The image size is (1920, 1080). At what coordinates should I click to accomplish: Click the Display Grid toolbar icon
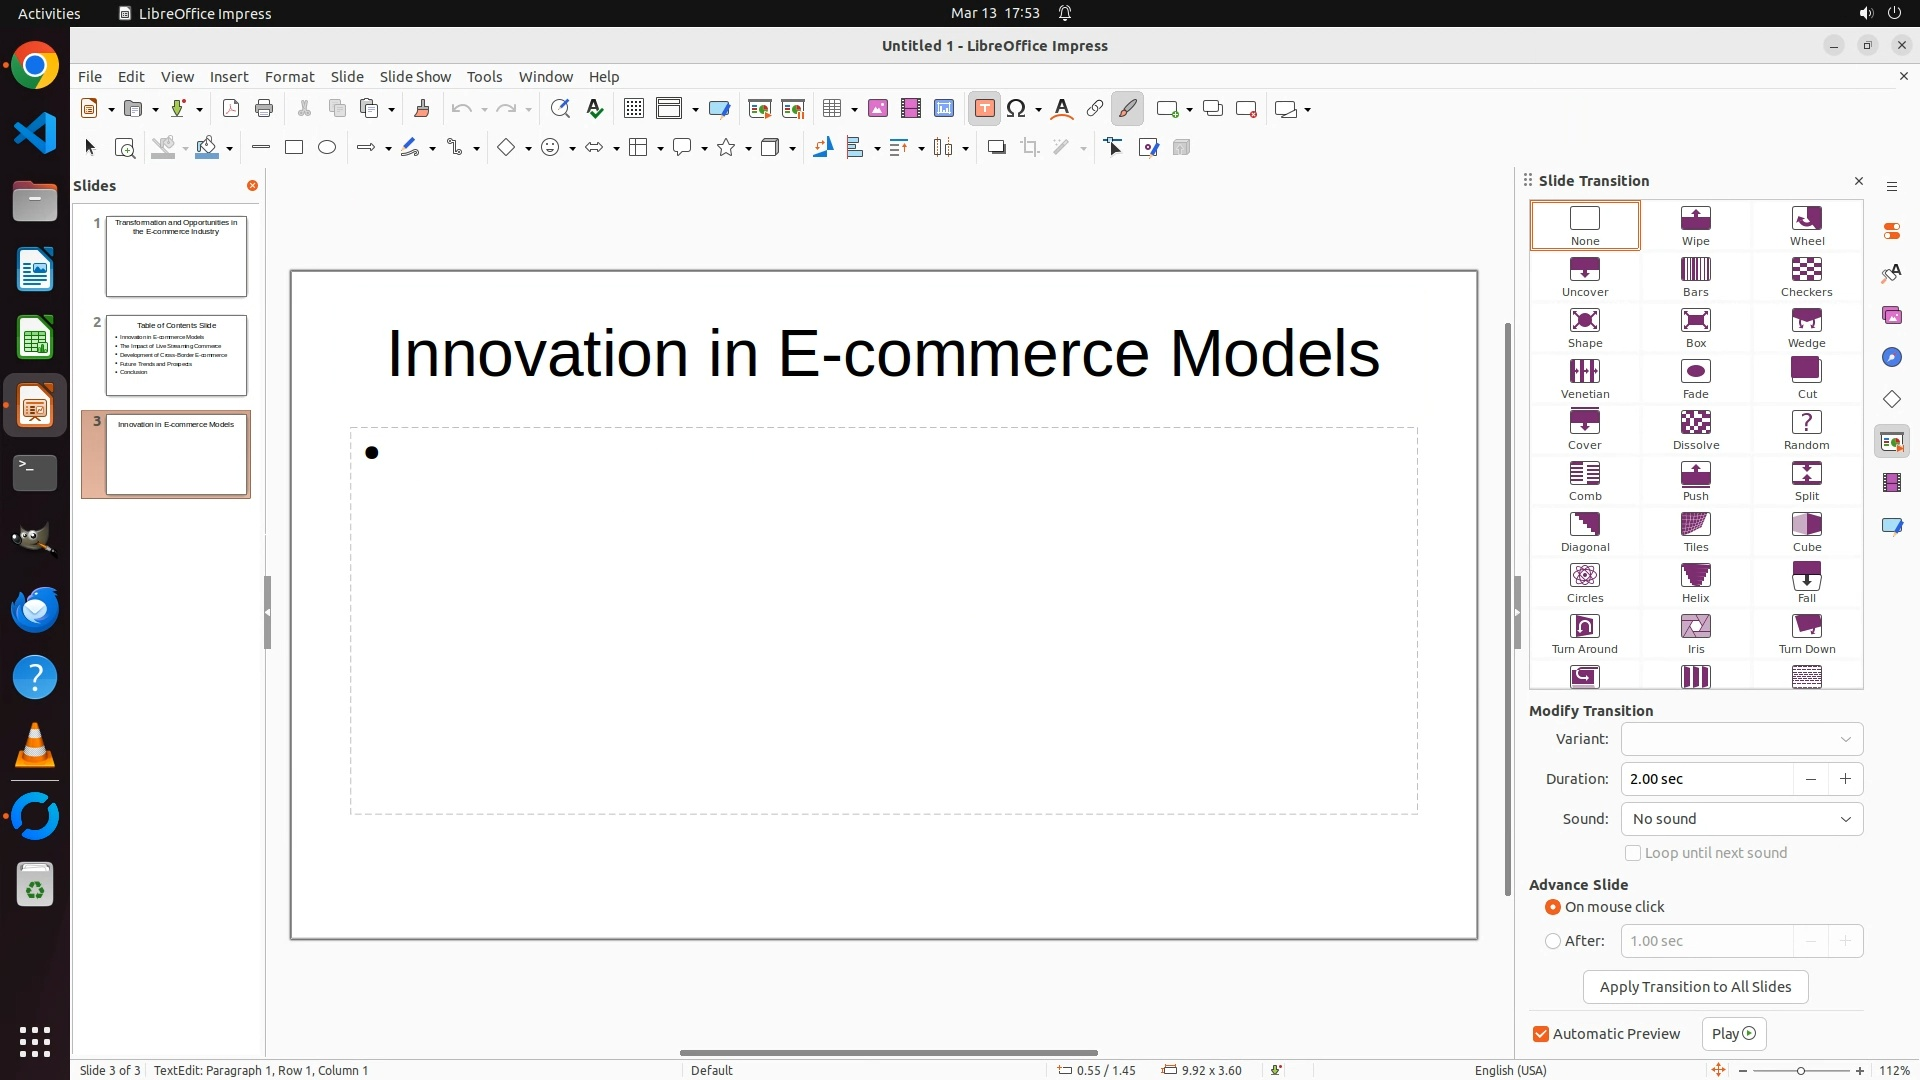click(x=633, y=109)
